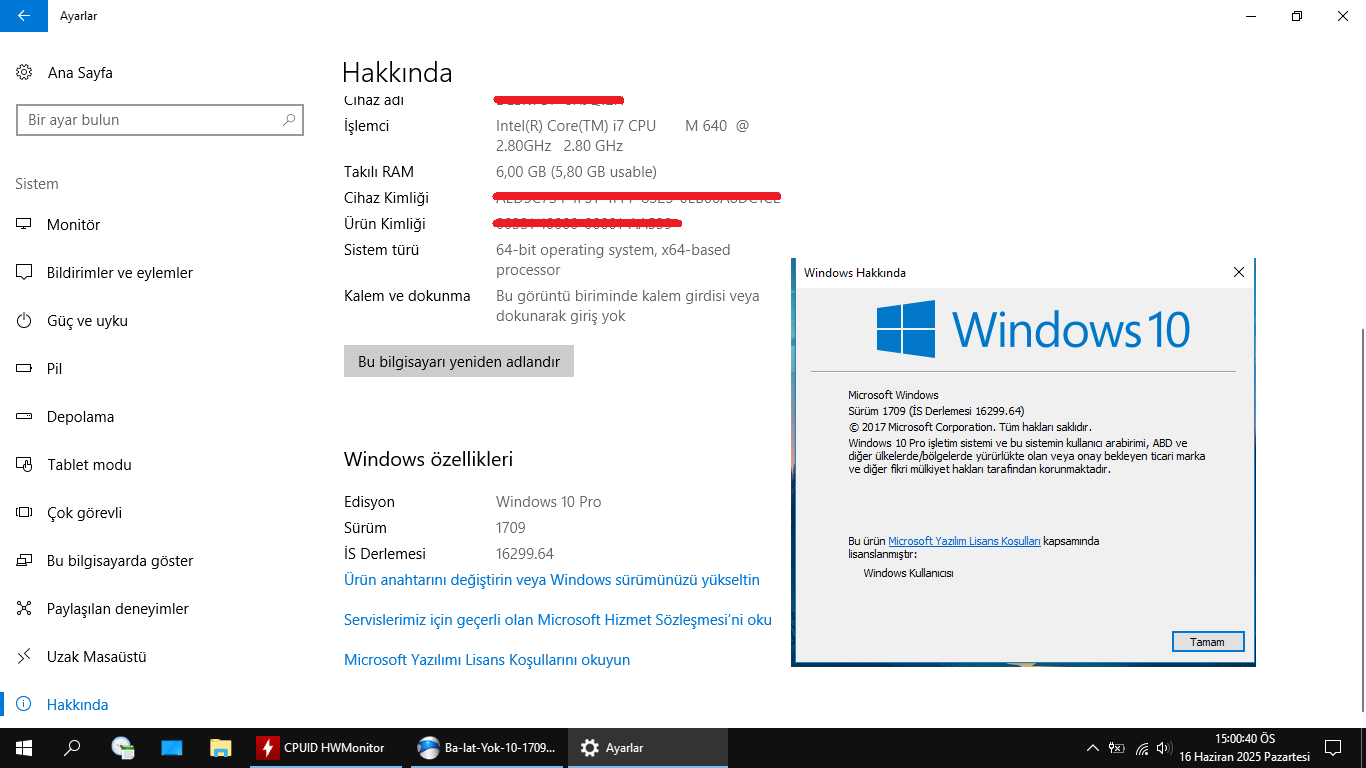Click the 'Cihaz Kimliği' label
The height and width of the screenshot is (768, 1366).
click(x=386, y=198)
